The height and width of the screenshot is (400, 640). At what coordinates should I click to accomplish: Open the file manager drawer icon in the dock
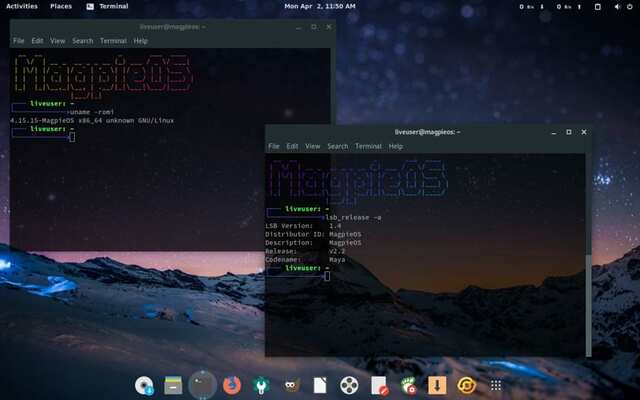(173, 385)
